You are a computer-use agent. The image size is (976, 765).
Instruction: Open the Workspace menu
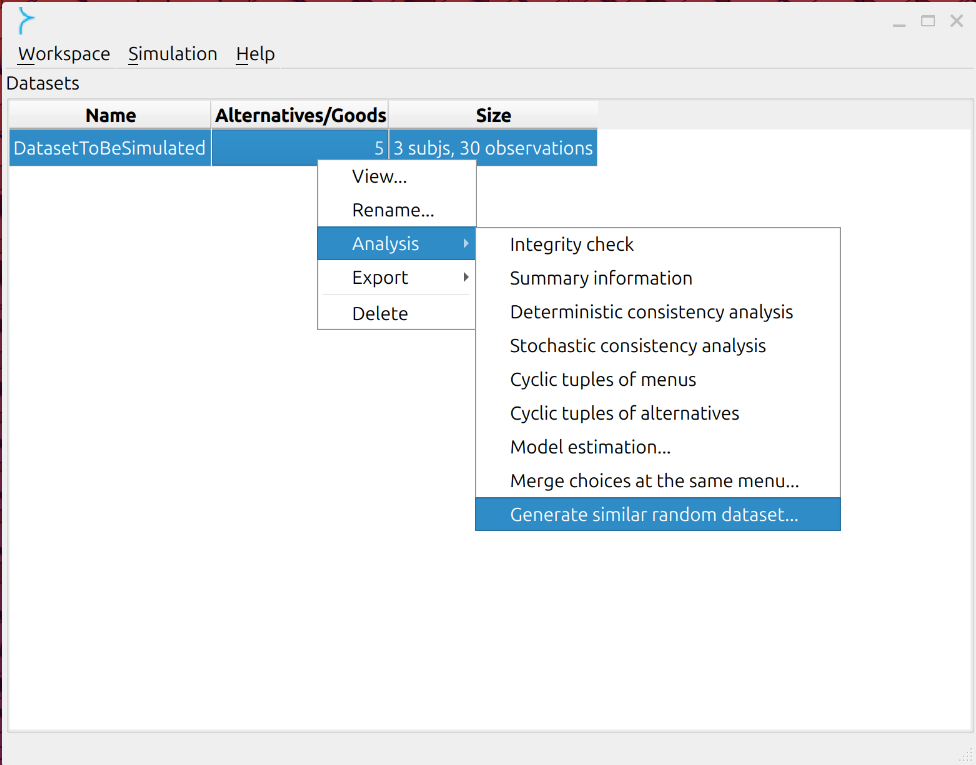coord(63,54)
